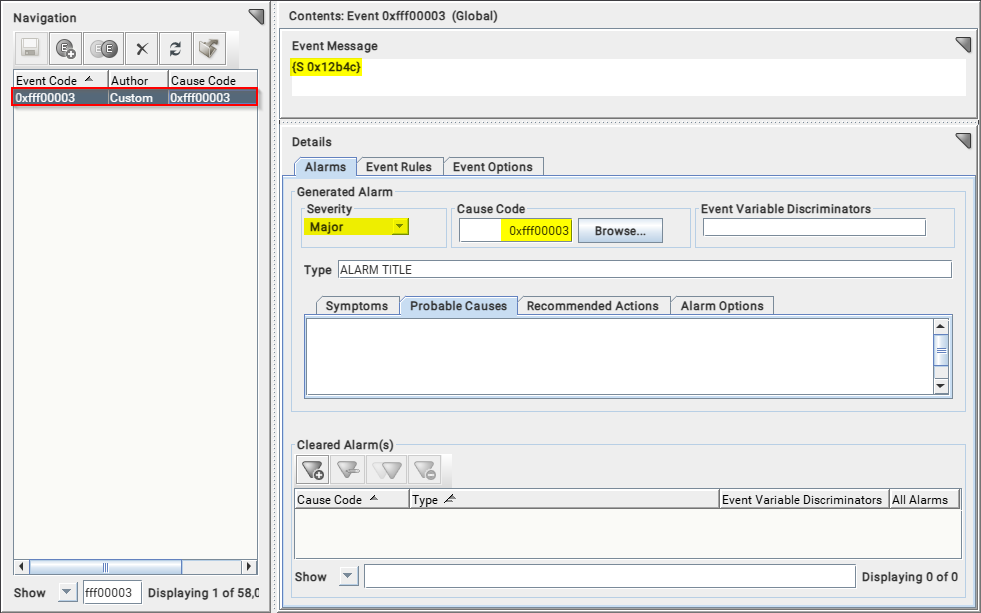
Task: Switch to the Event Options tab
Action: [x=494, y=167]
